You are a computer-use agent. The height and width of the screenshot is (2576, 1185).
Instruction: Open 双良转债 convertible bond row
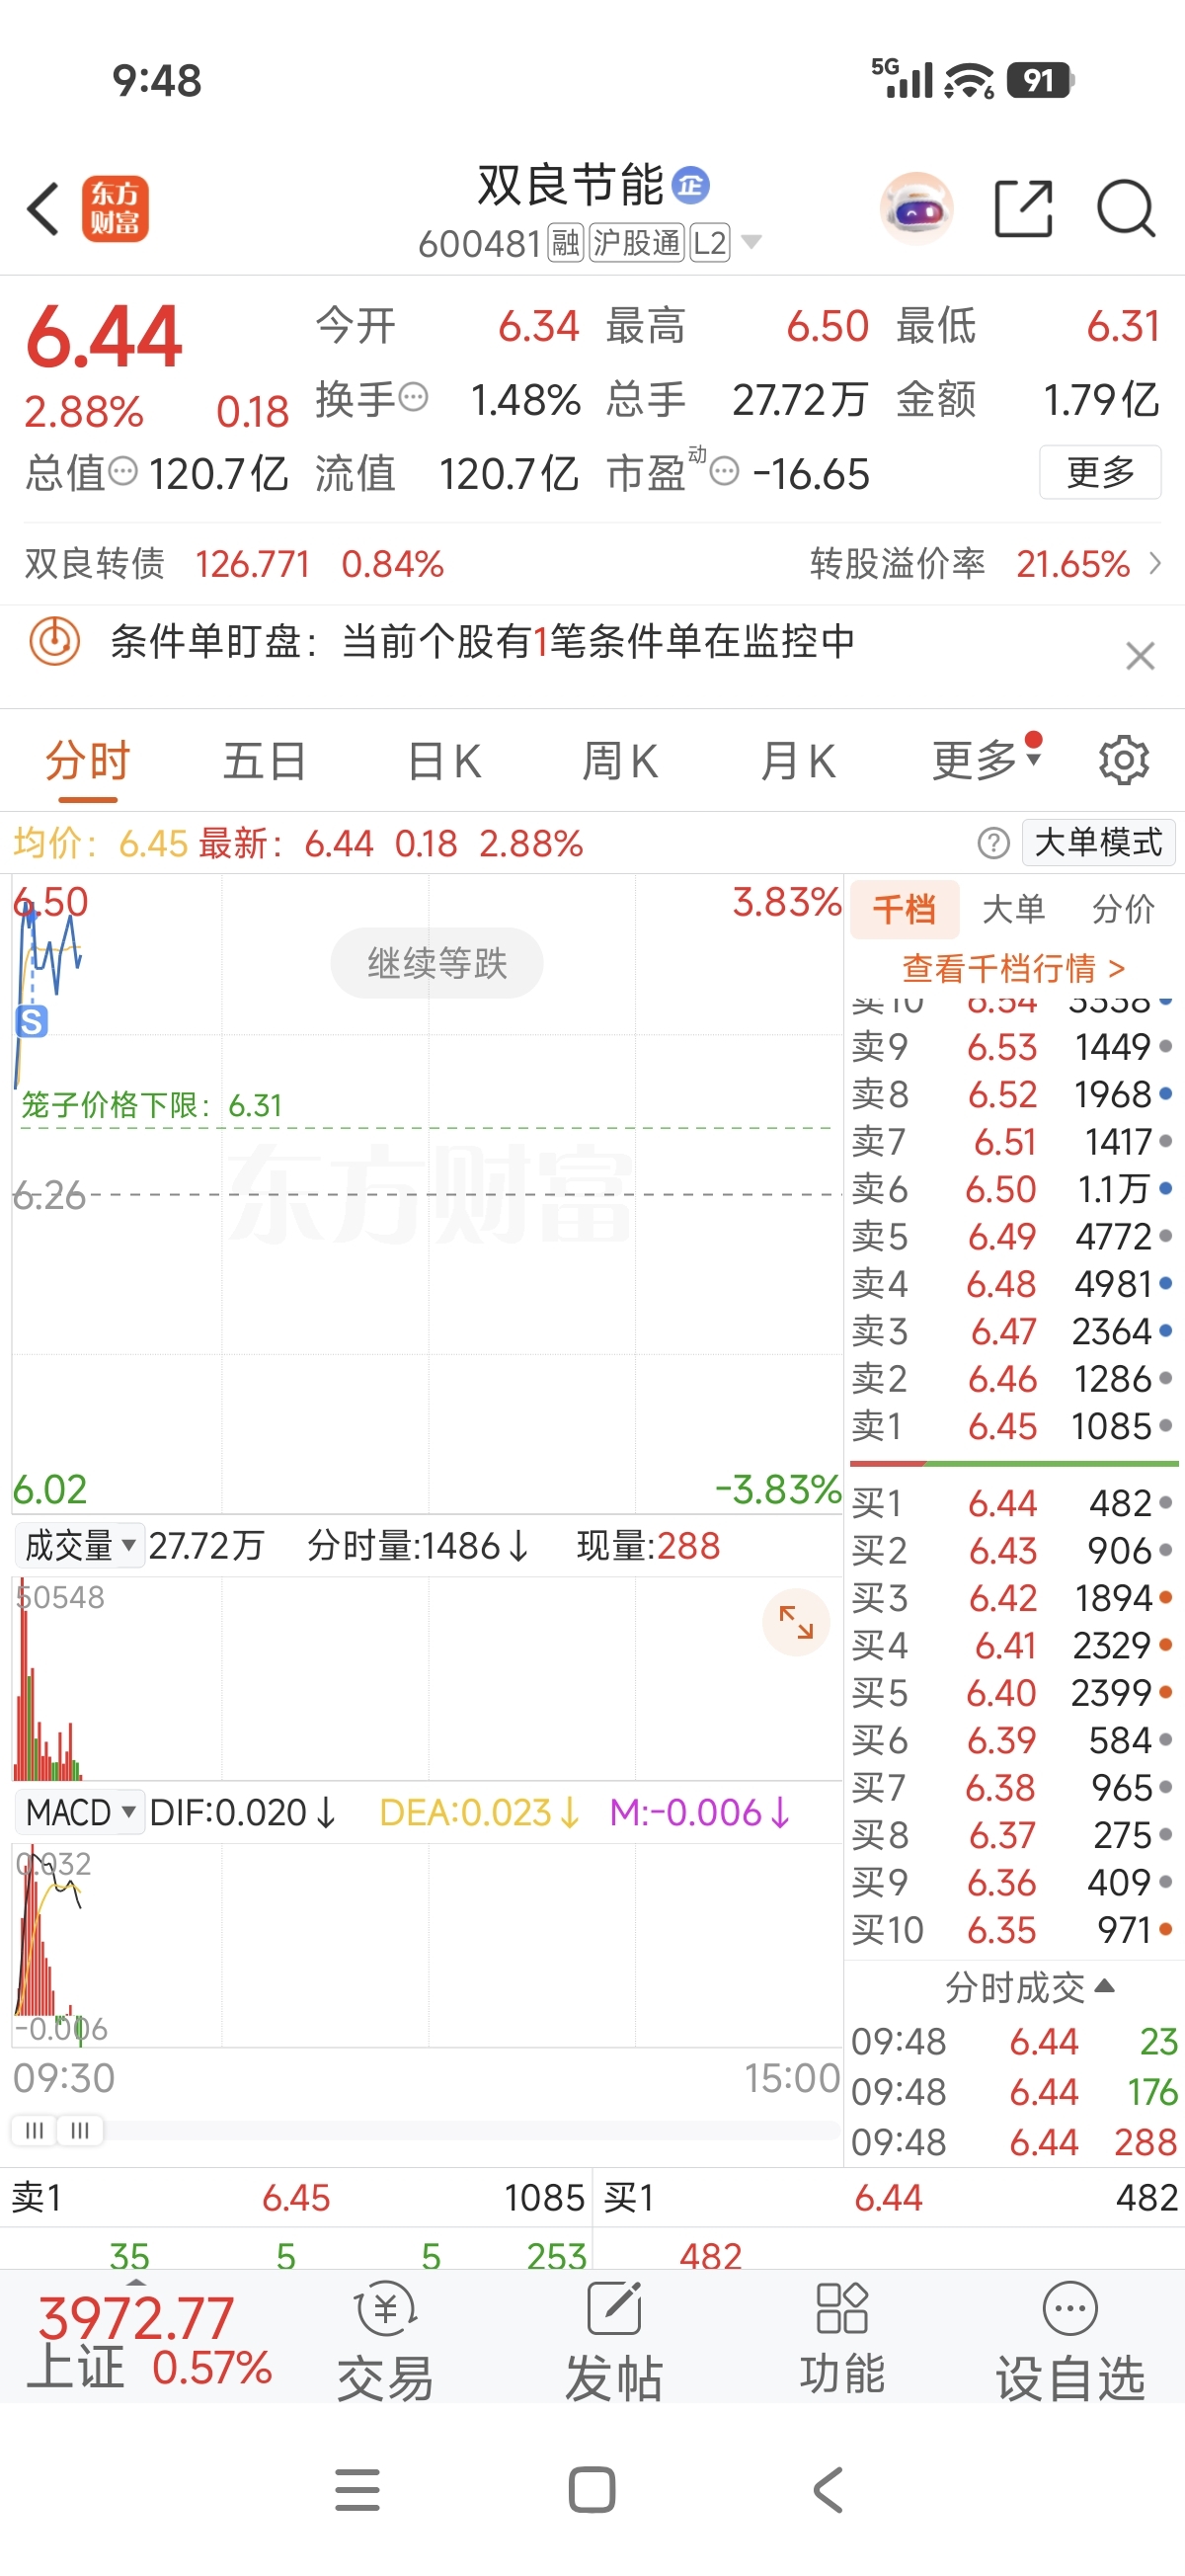[x=234, y=564]
